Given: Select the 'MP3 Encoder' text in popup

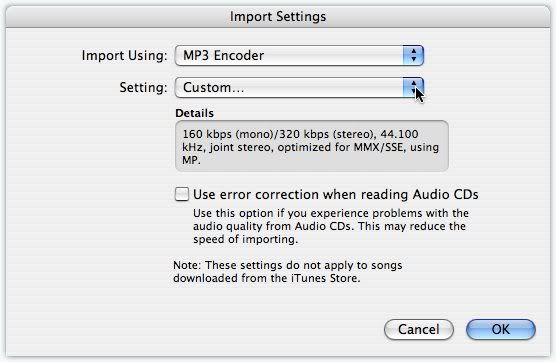Looking at the screenshot, I should 223,55.
